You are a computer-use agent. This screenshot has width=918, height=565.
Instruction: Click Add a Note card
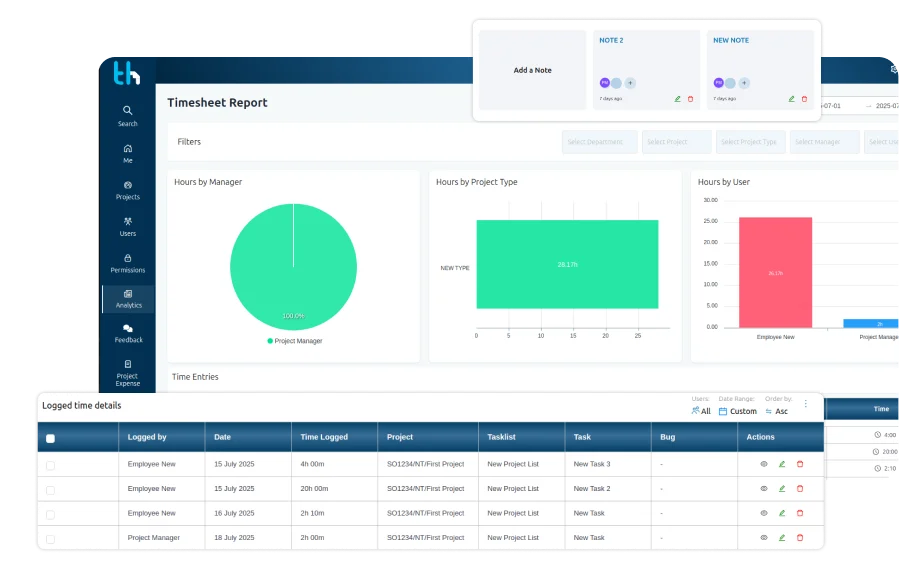tap(532, 70)
